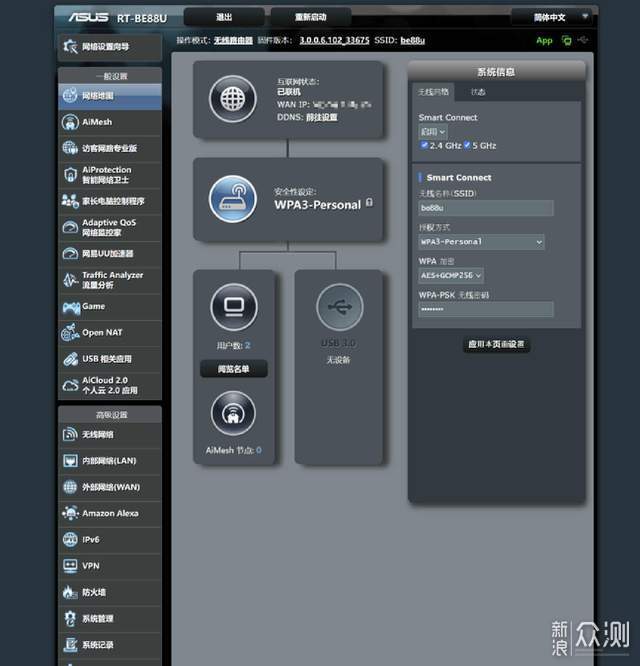
Task: Open AiProtection shield icon
Action: (70, 175)
